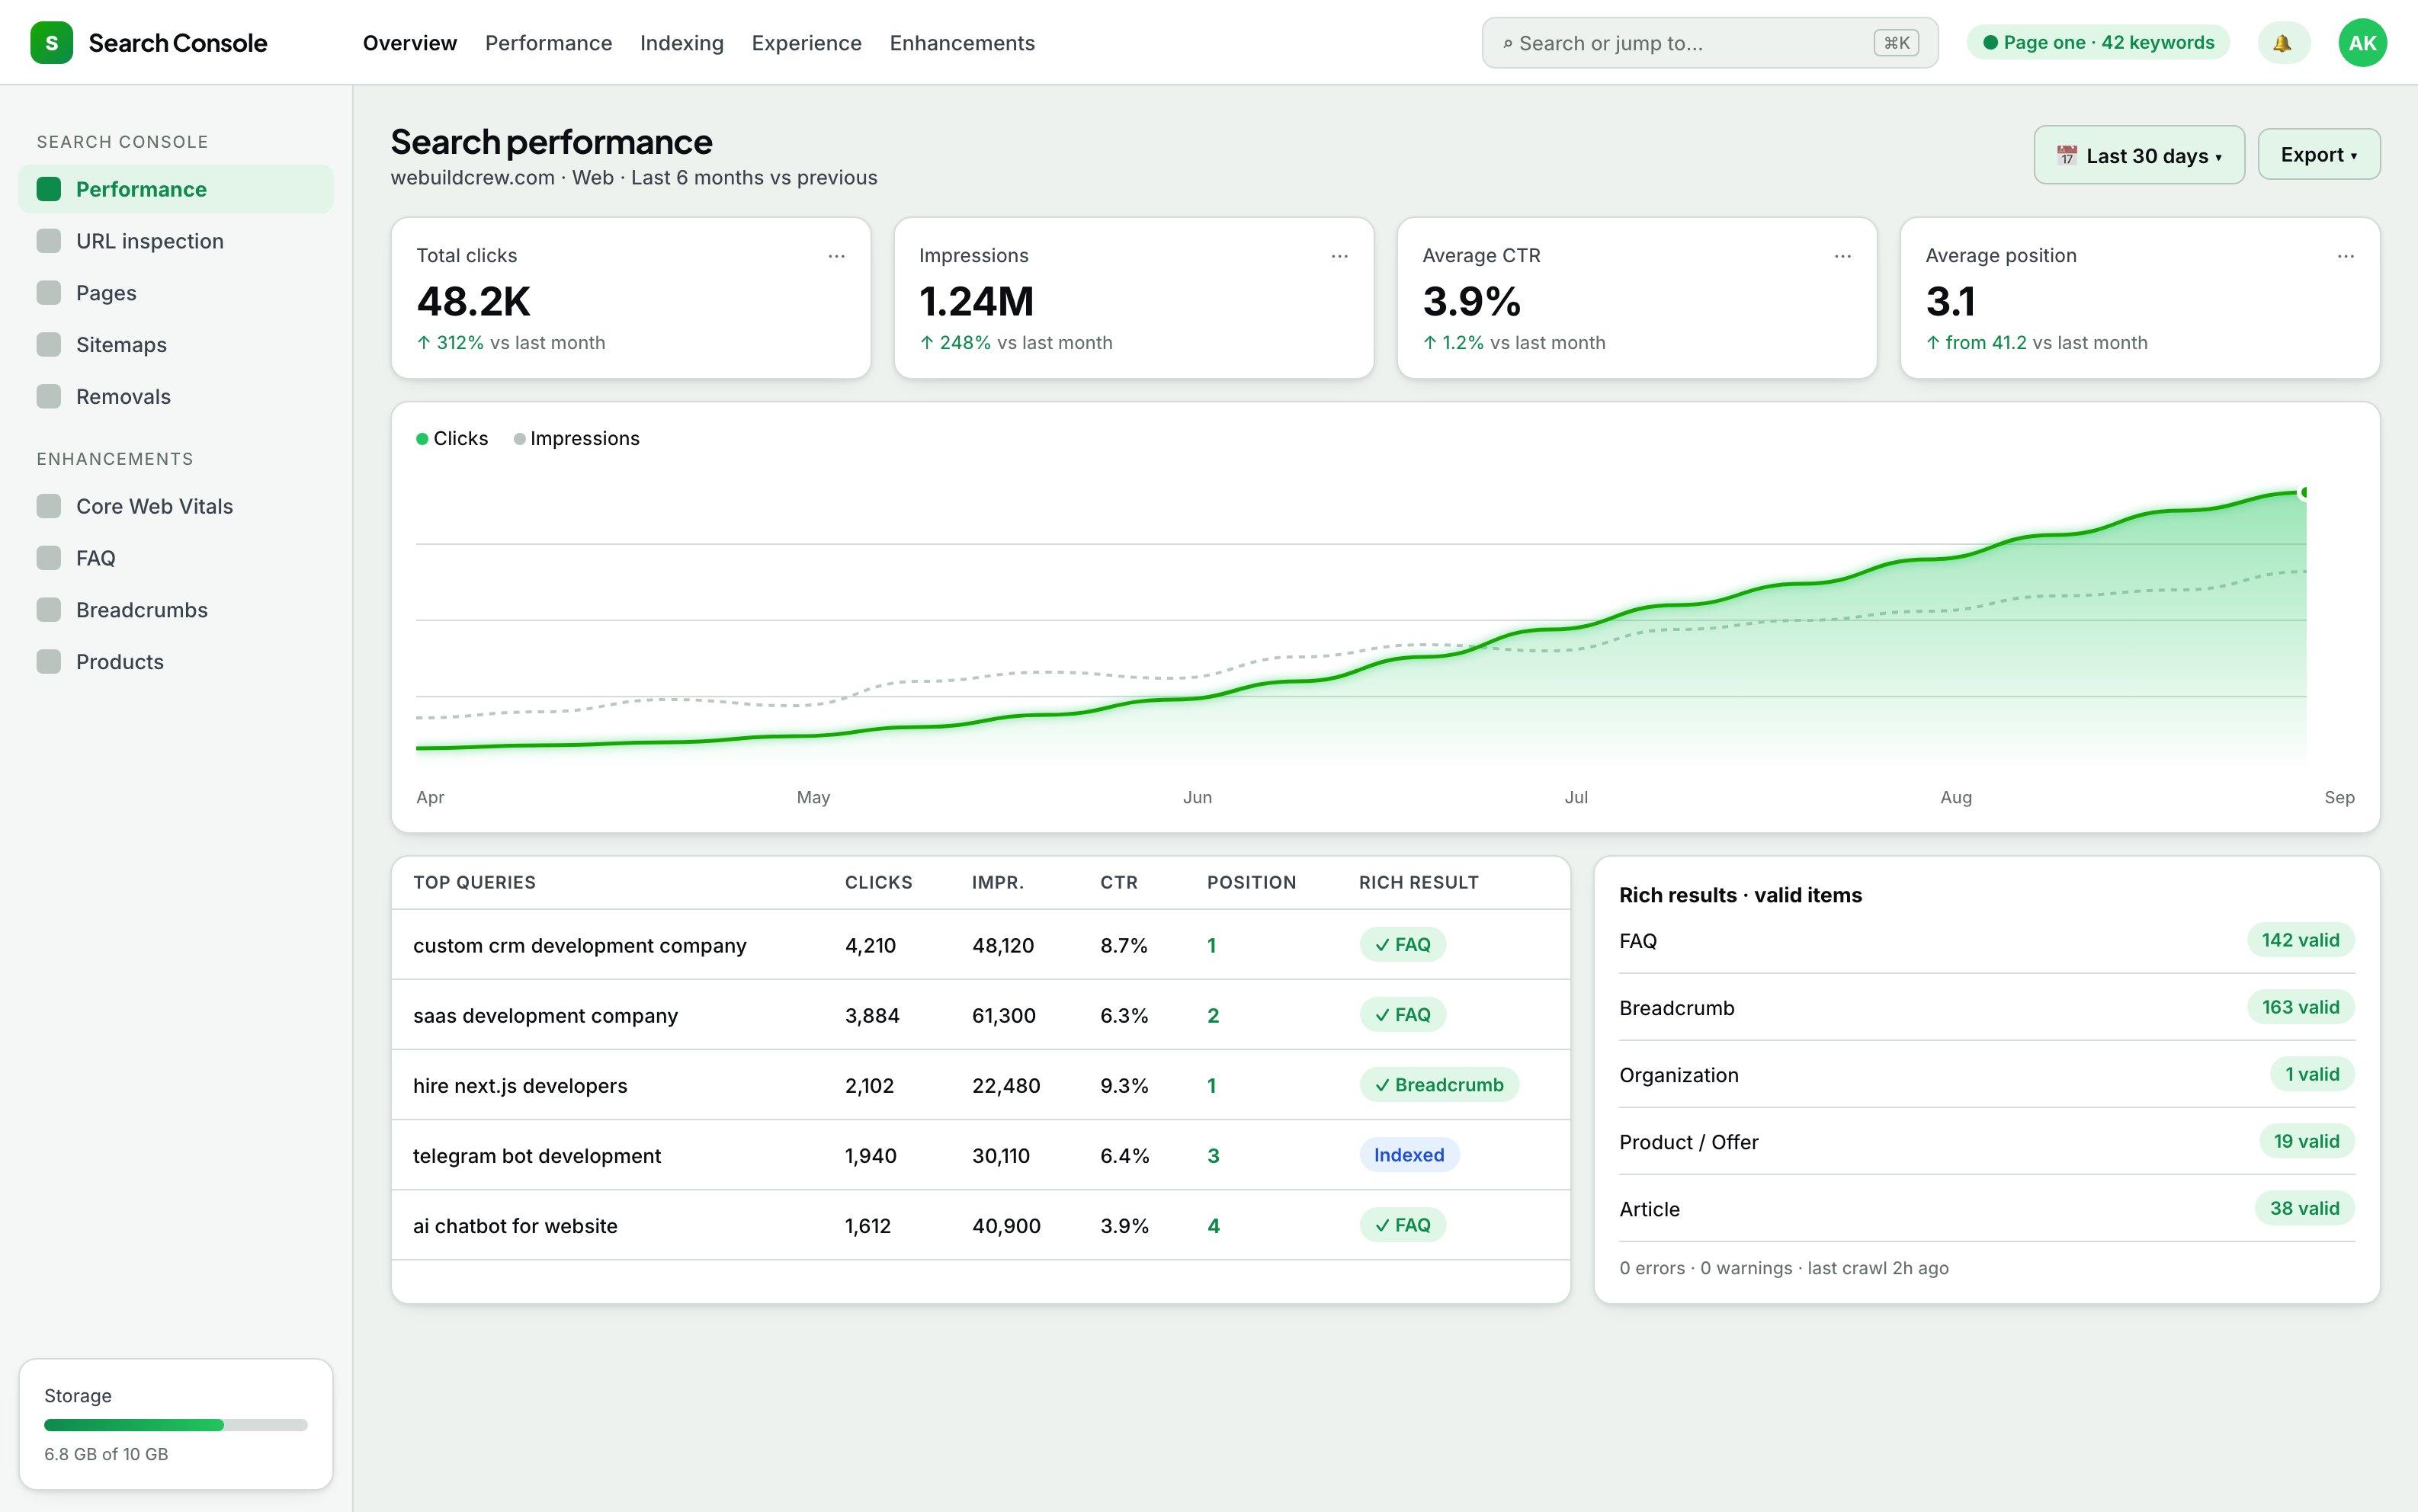Toggle the Impressions series in chart legend
2418x1512 pixels.
pyautogui.click(x=576, y=439)
